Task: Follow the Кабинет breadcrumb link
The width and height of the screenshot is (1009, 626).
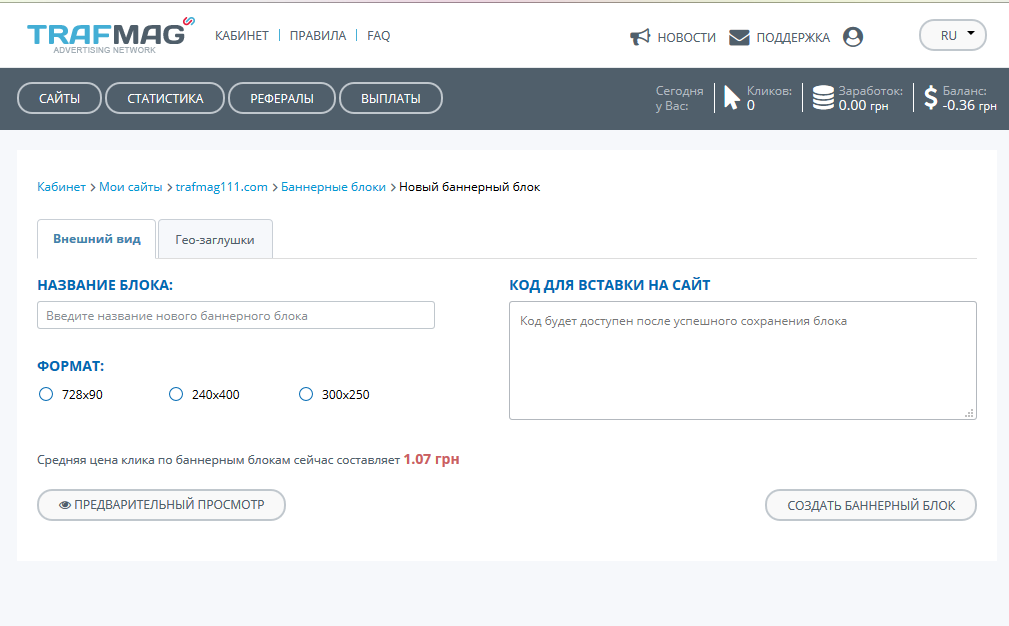Action: click(61, 187)
